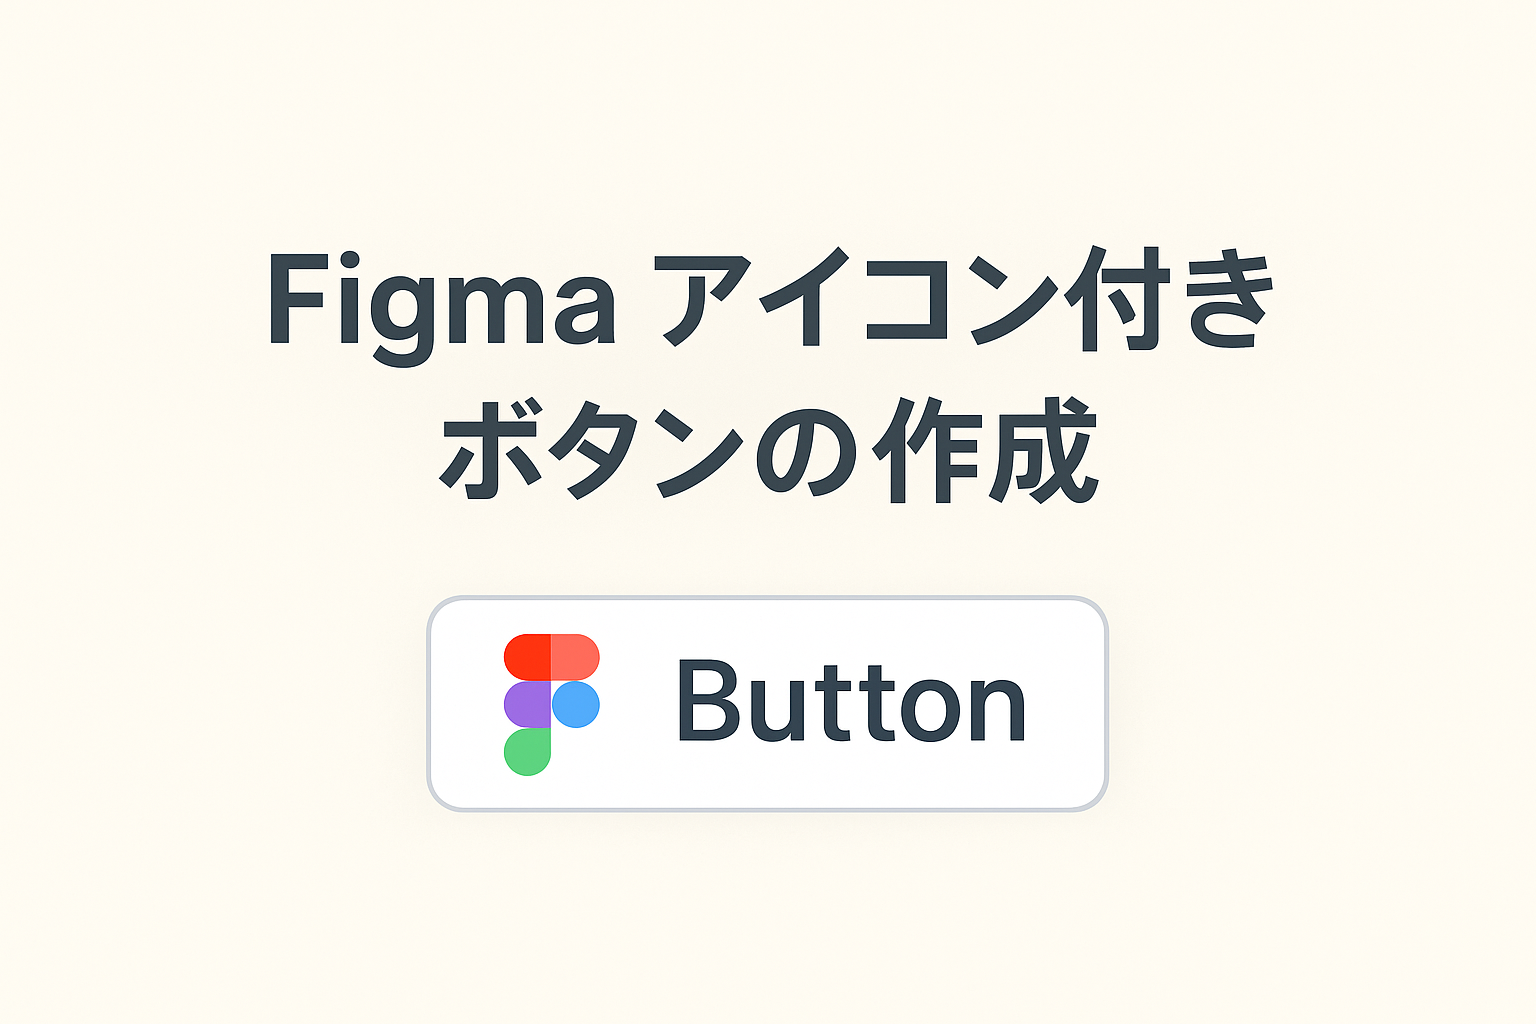Click the final "n" of the Button label
Viewport: 1536px width, 1024px height.
(x=1000, y=709)
